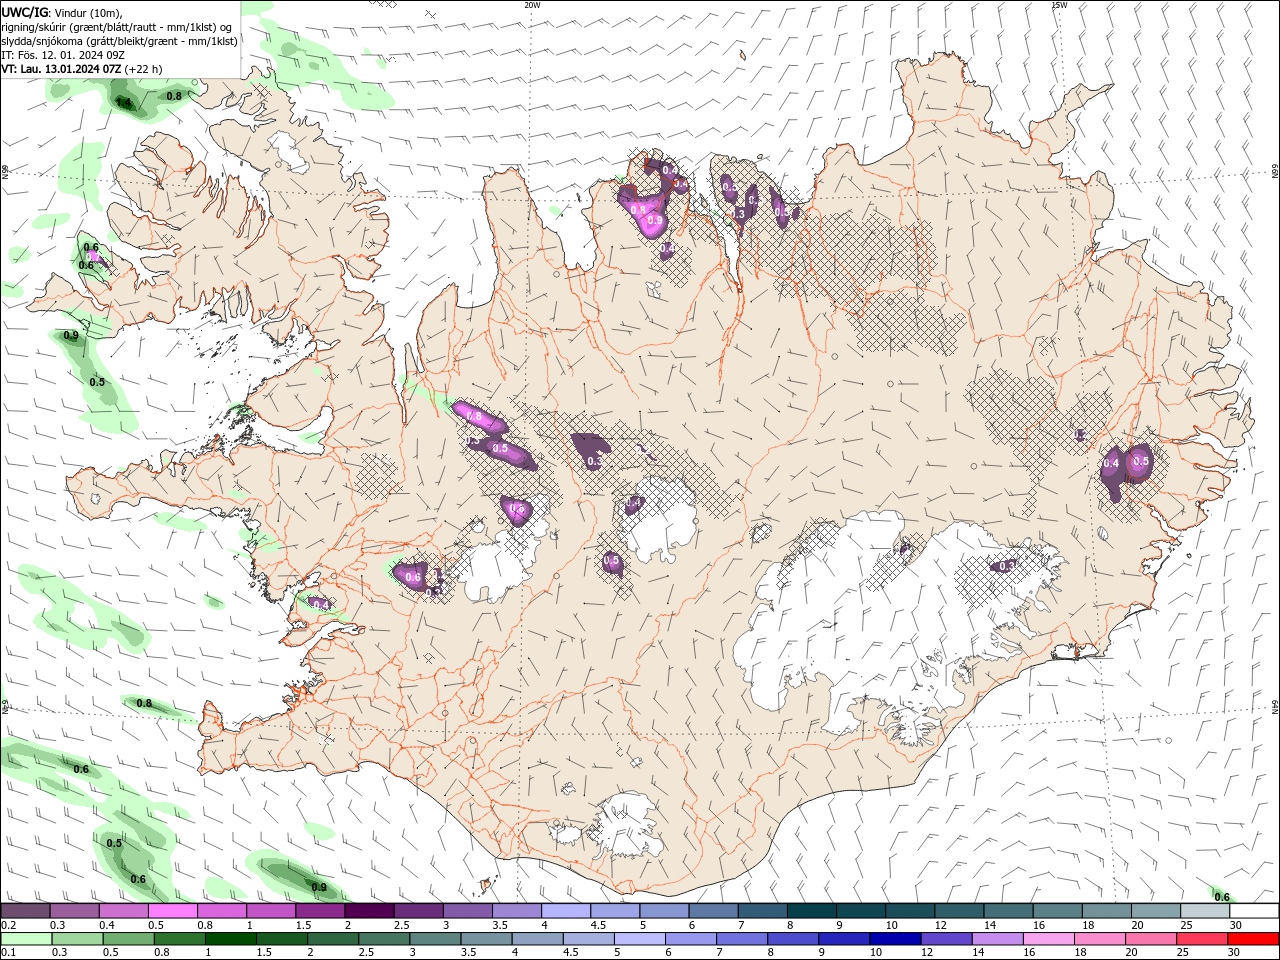Click the bottom legend swatch starting at 2
Viewport: 1280px width, 960px height.
333,939
